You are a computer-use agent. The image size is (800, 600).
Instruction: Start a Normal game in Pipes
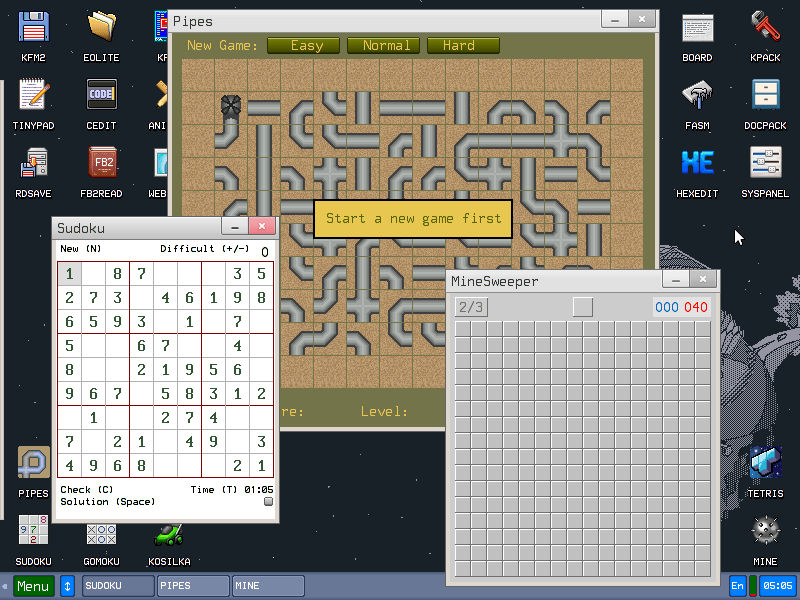(x=383, y=45)
